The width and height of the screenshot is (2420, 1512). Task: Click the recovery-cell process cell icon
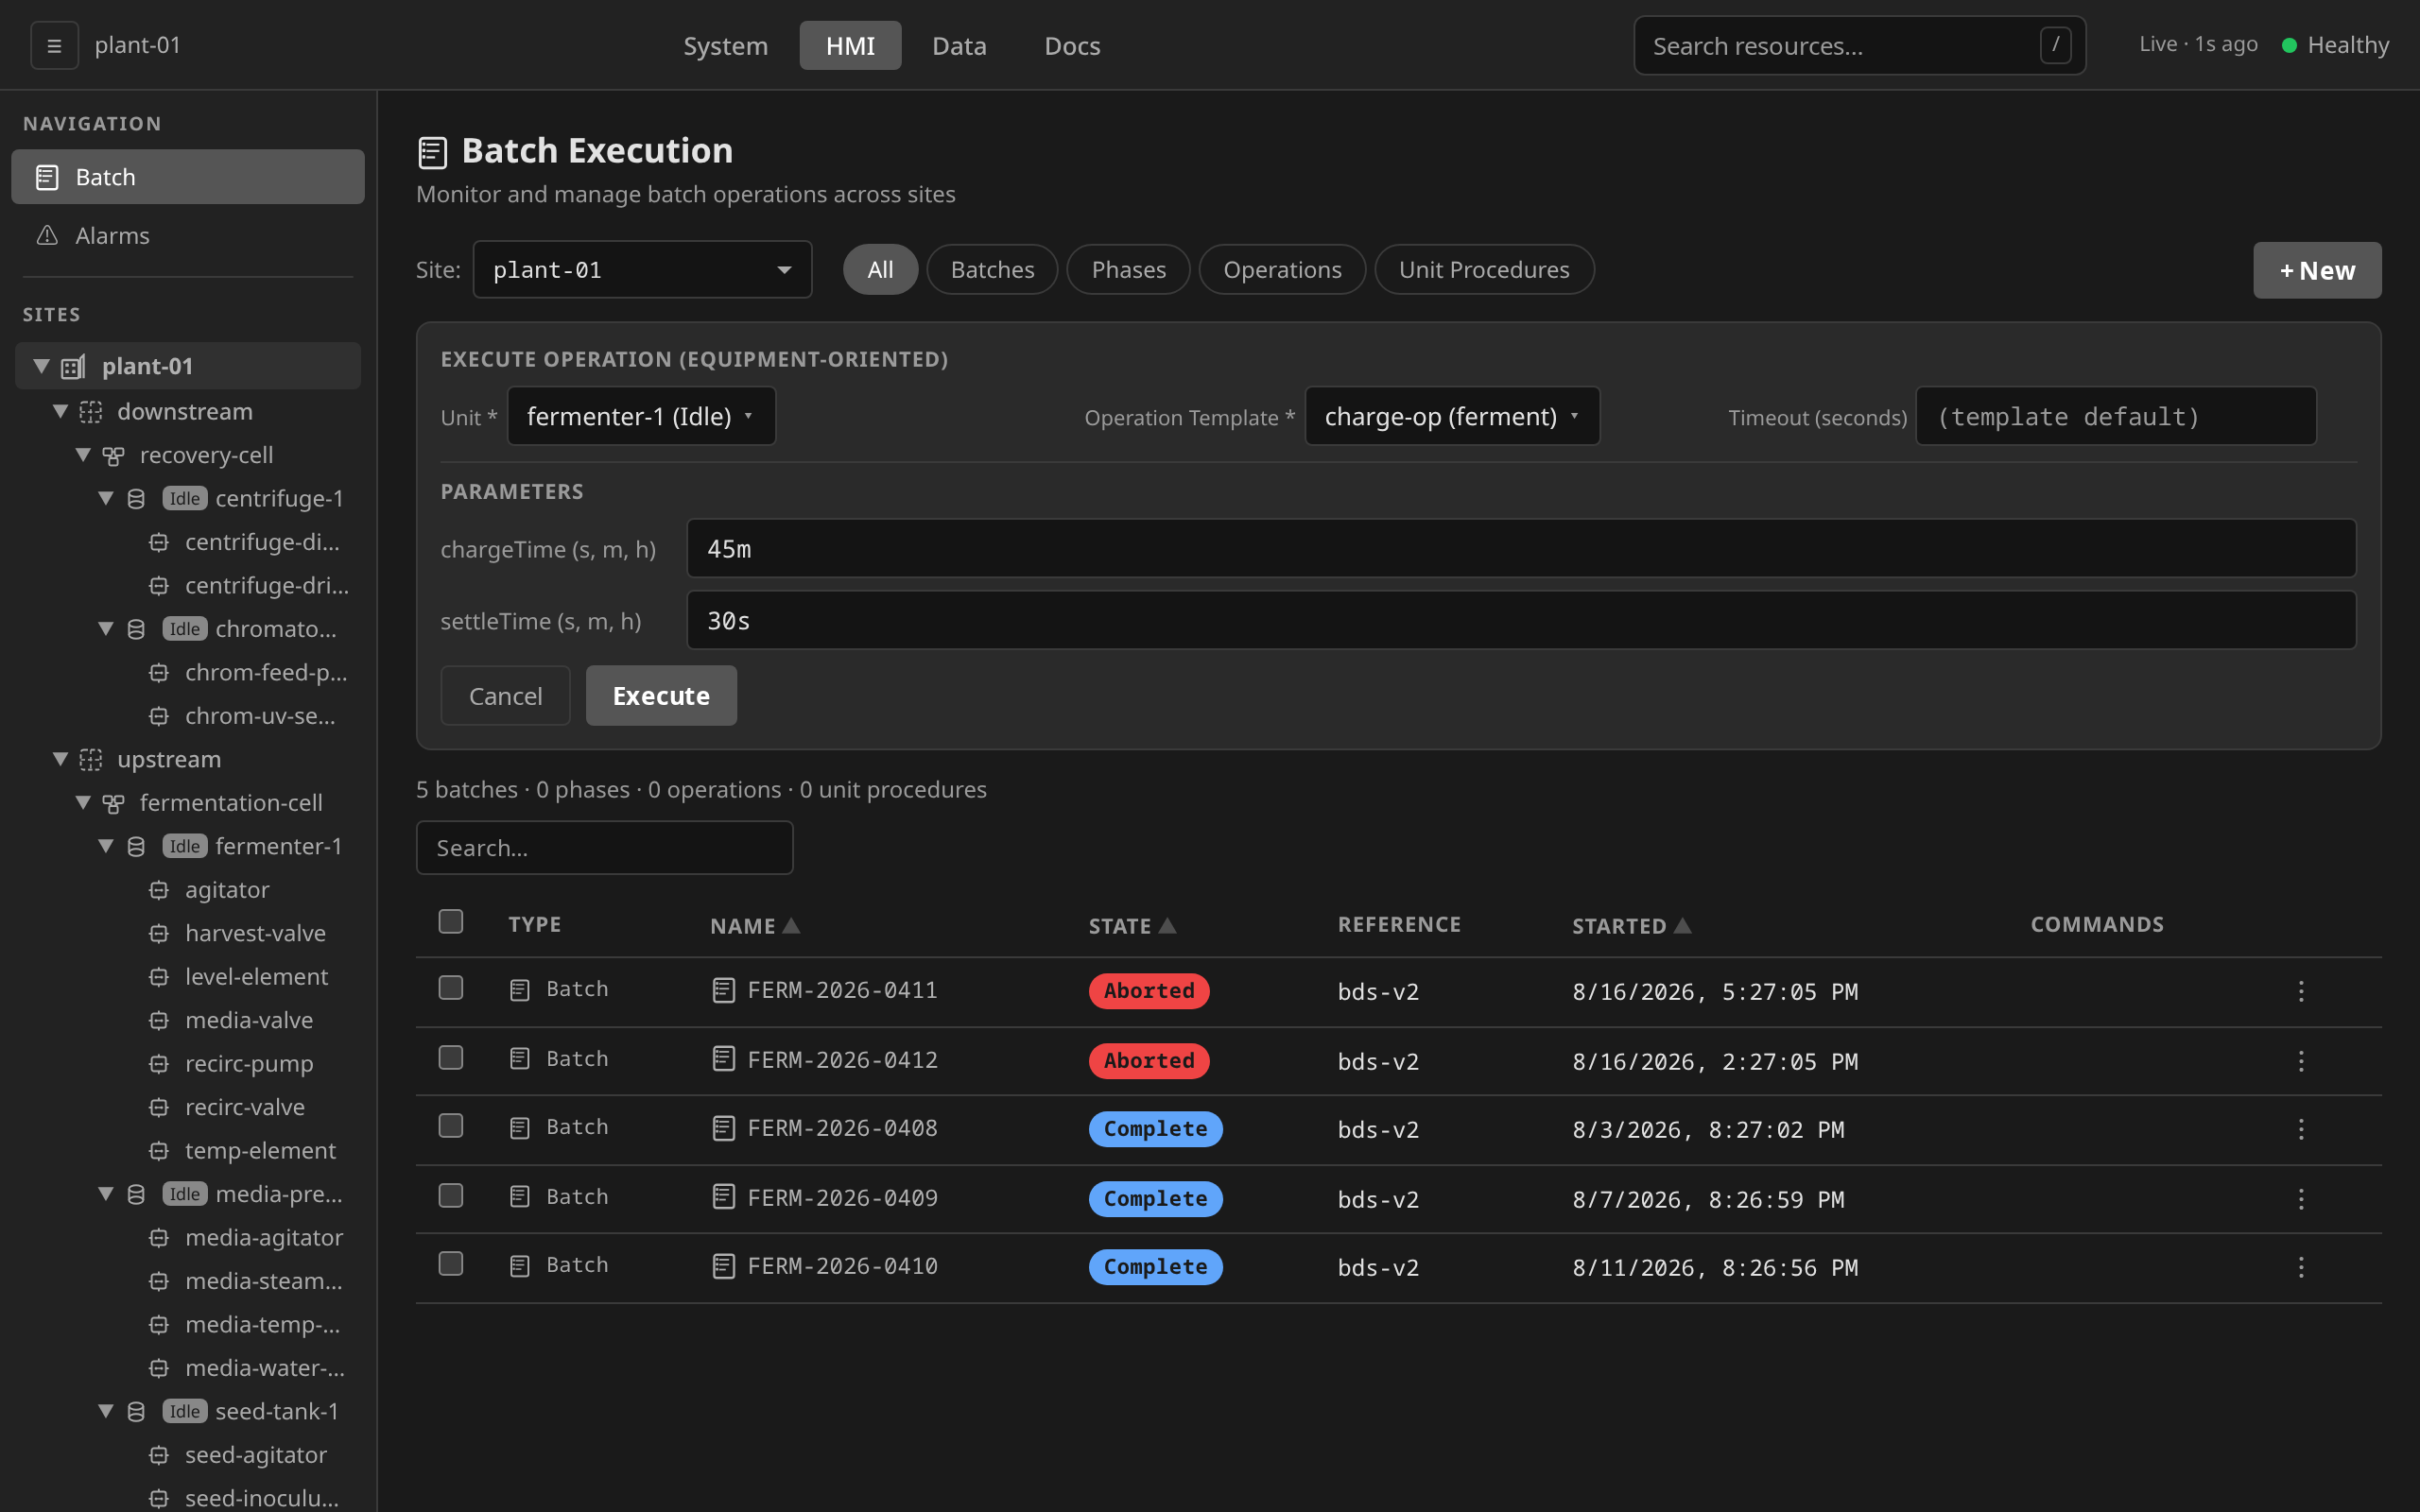[x=114, y=455]
